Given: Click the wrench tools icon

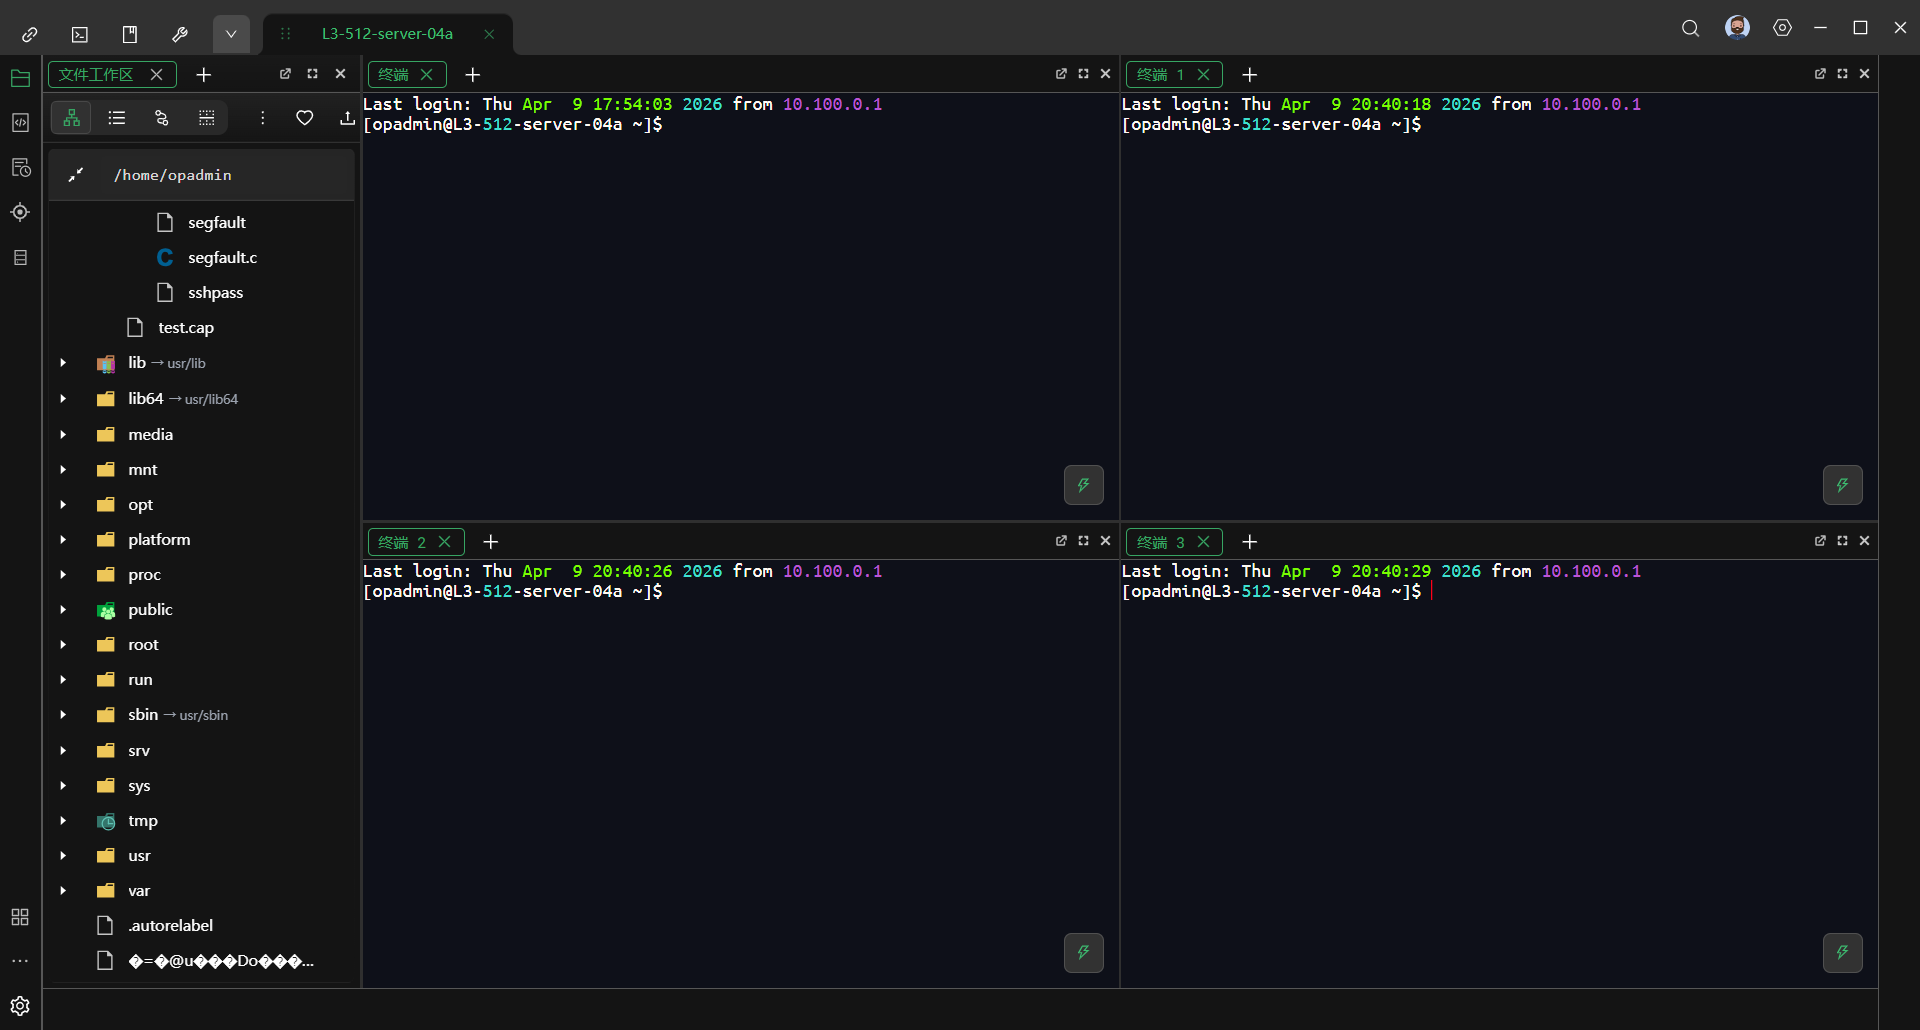Looking at the screenshot, I should (x=180, y=34).
